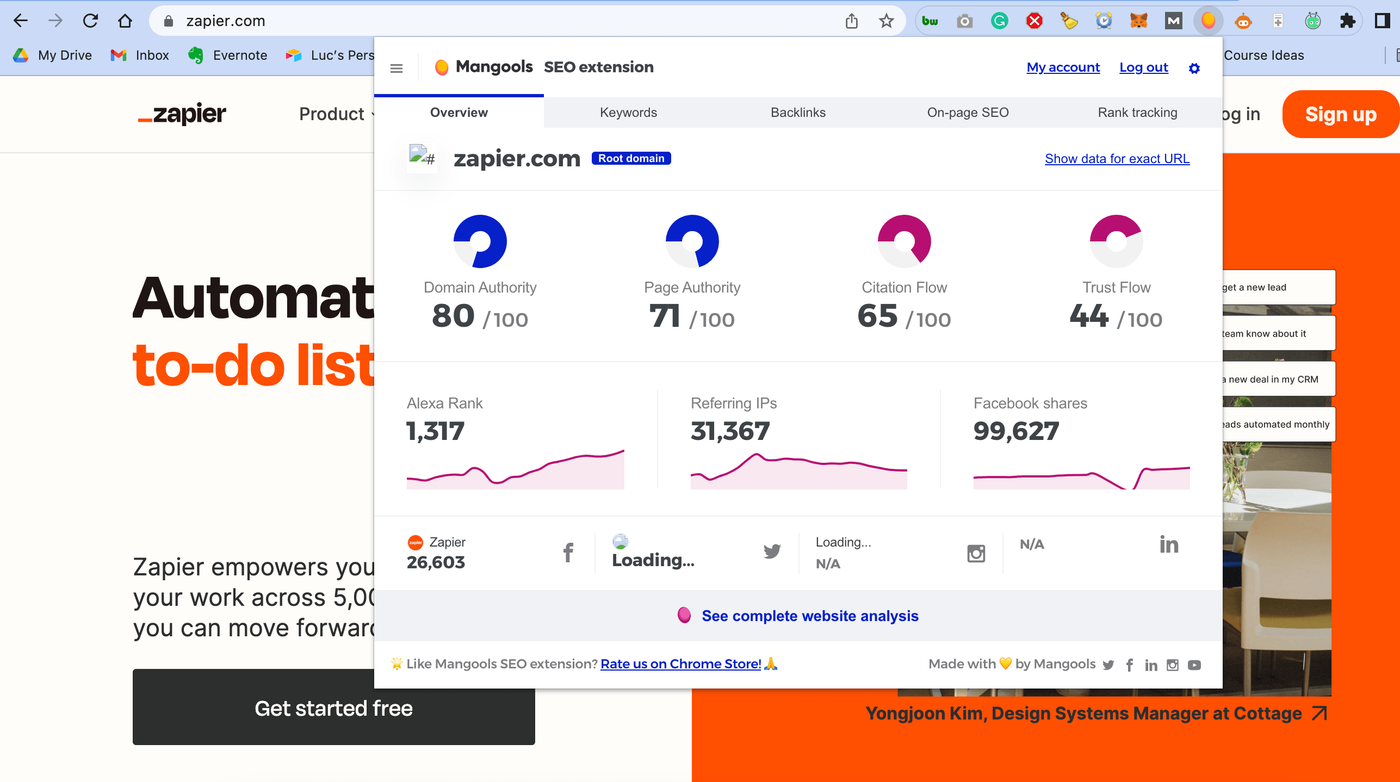Open the Course Ideas bookmark
This screenshot has width=1400, height=782.
[1264, 55]
